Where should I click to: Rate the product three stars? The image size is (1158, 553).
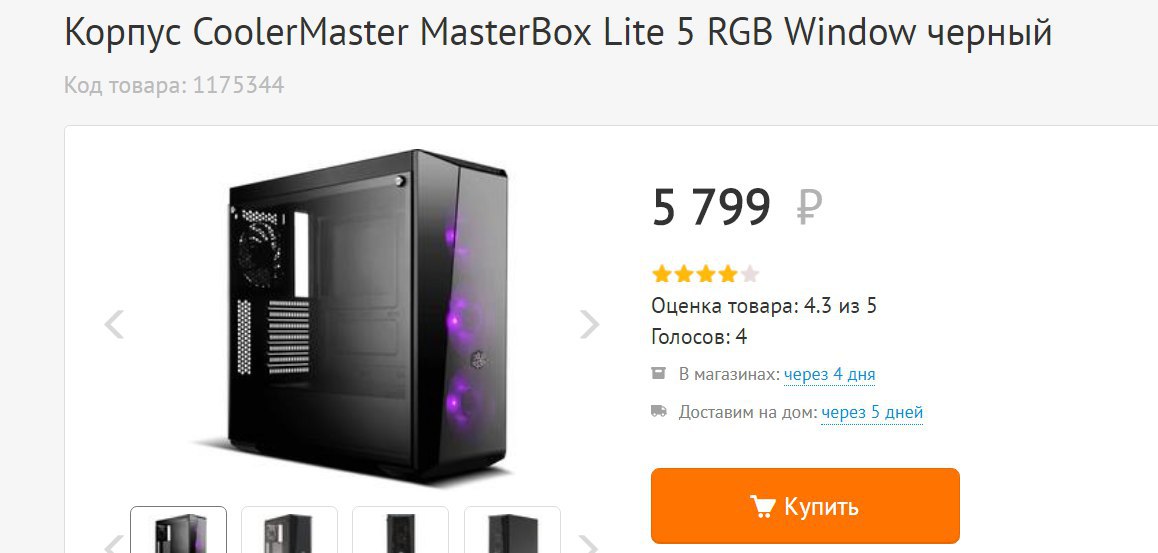coord(705,275)
